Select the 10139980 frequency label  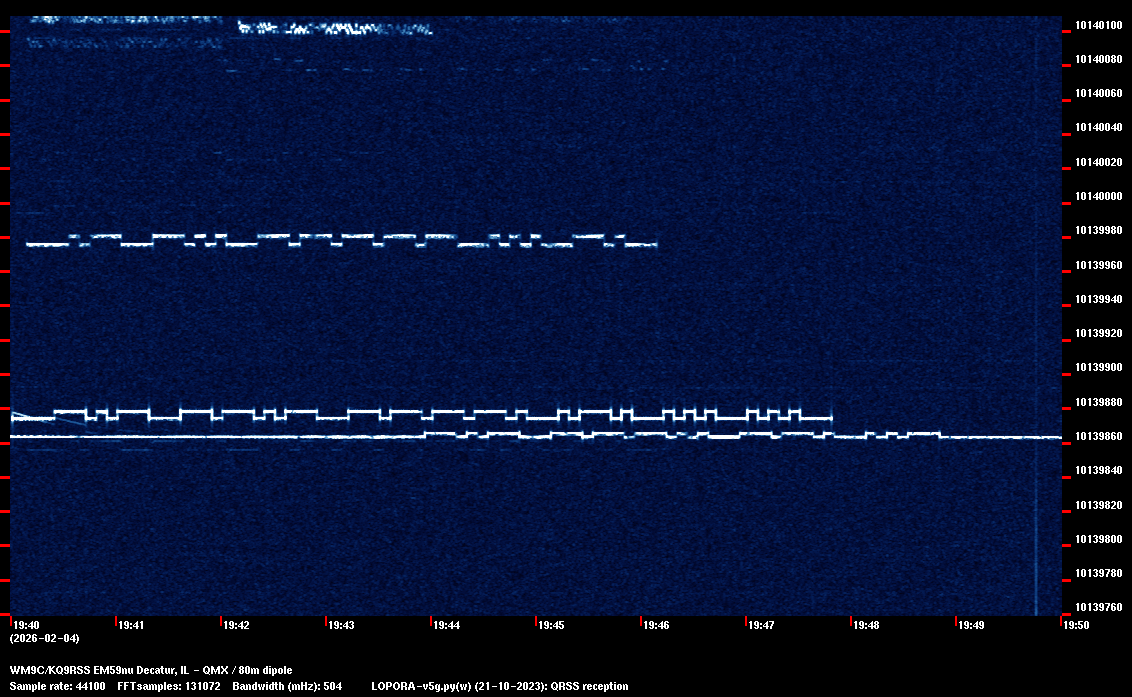[x=1098, y=231]
